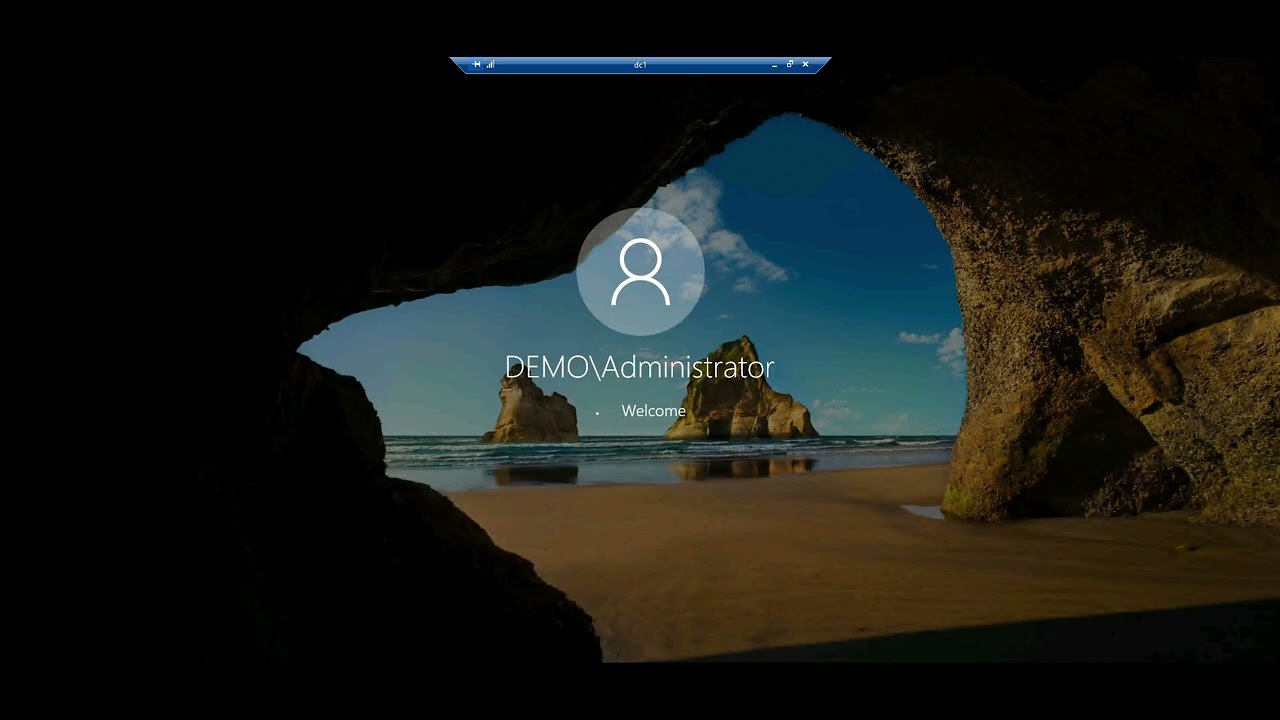Minimize the dc1 remote session
1280x720 pixels.
coord(775,65)
